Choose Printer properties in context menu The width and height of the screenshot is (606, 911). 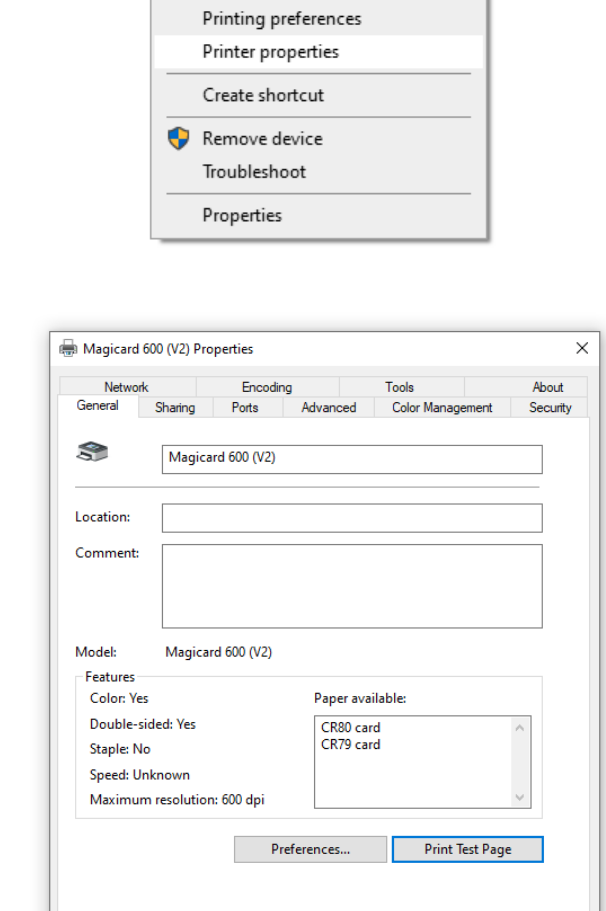pos(318,52)
